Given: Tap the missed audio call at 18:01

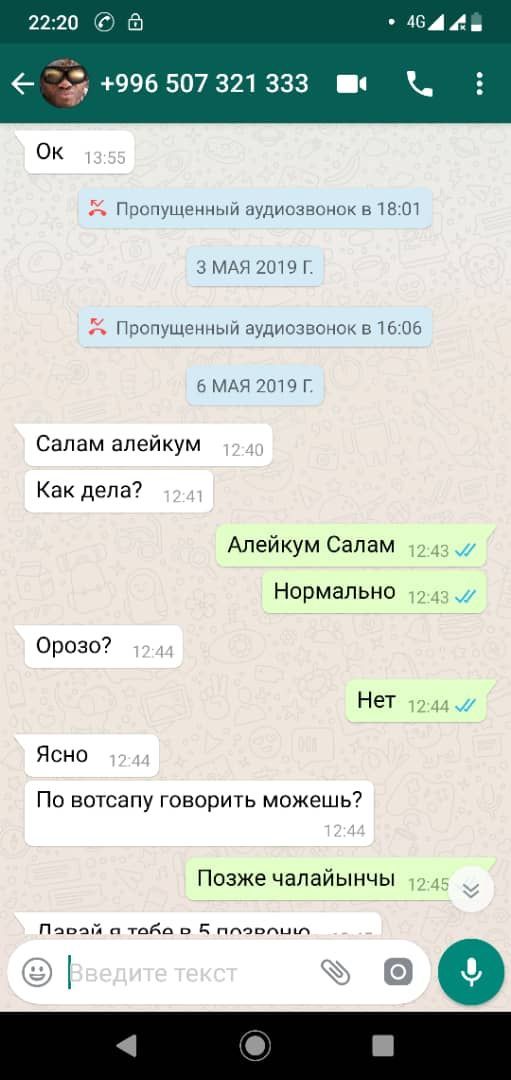Looking at the screenshot, I should click(x=255, y=209).
